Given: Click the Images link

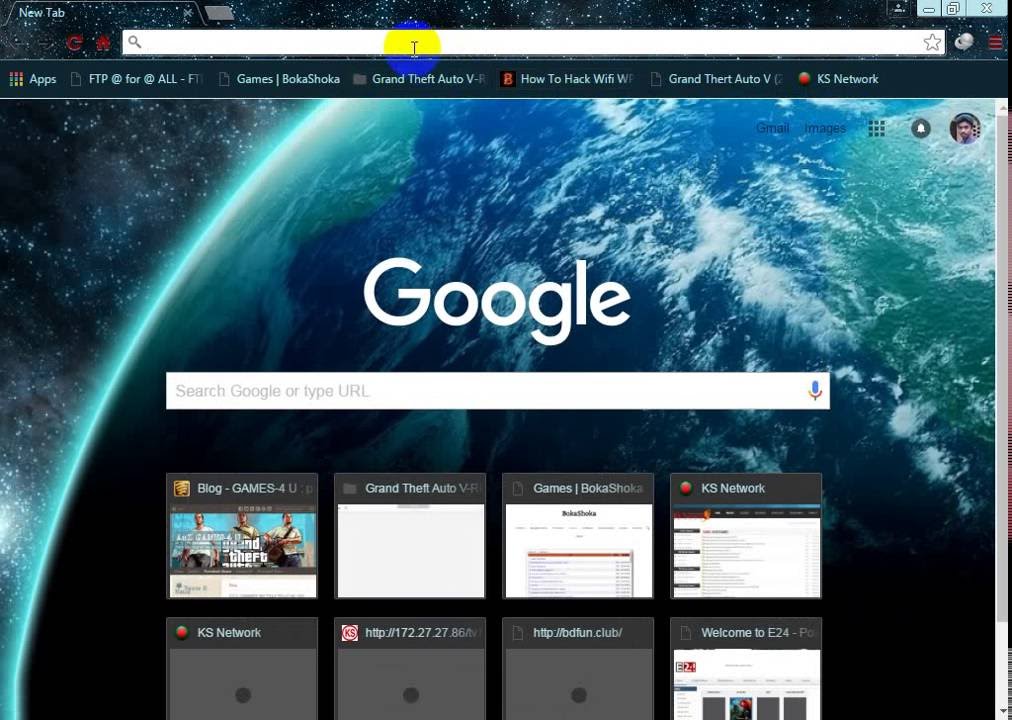Looking at the screenshot, I should click(824, 128).
